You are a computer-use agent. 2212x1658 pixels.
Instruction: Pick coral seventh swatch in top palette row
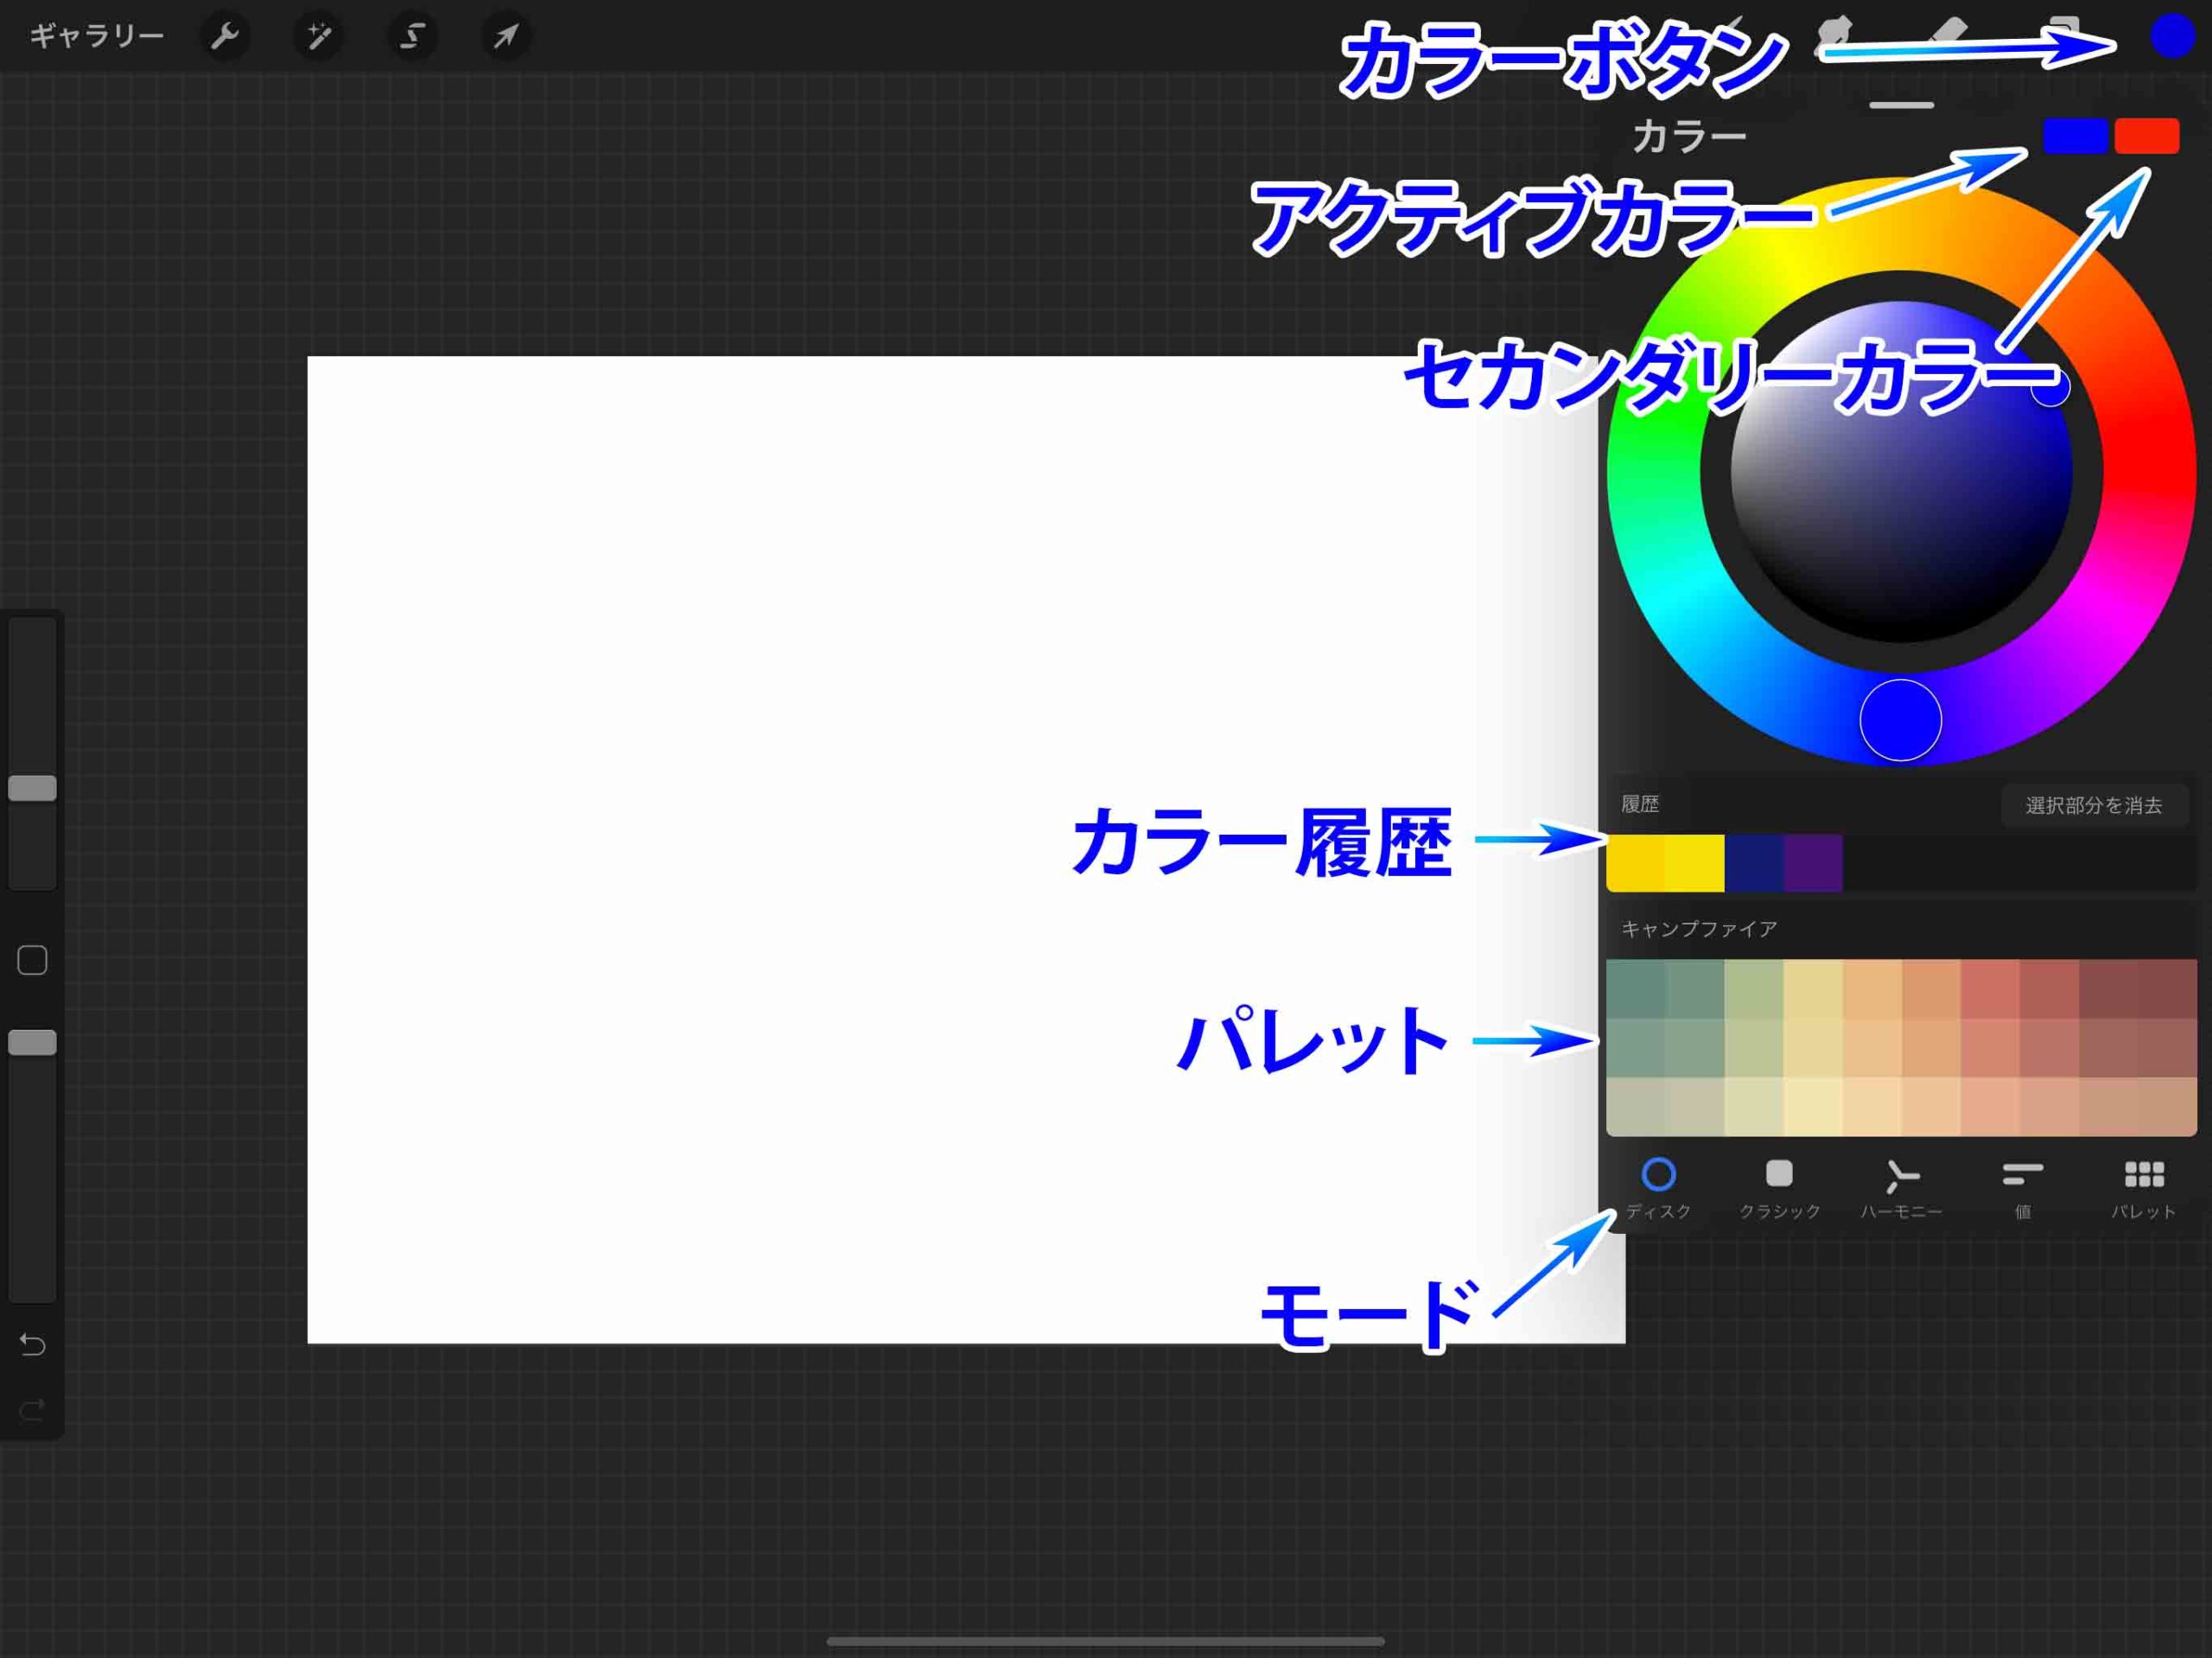tap(1990, 988)
